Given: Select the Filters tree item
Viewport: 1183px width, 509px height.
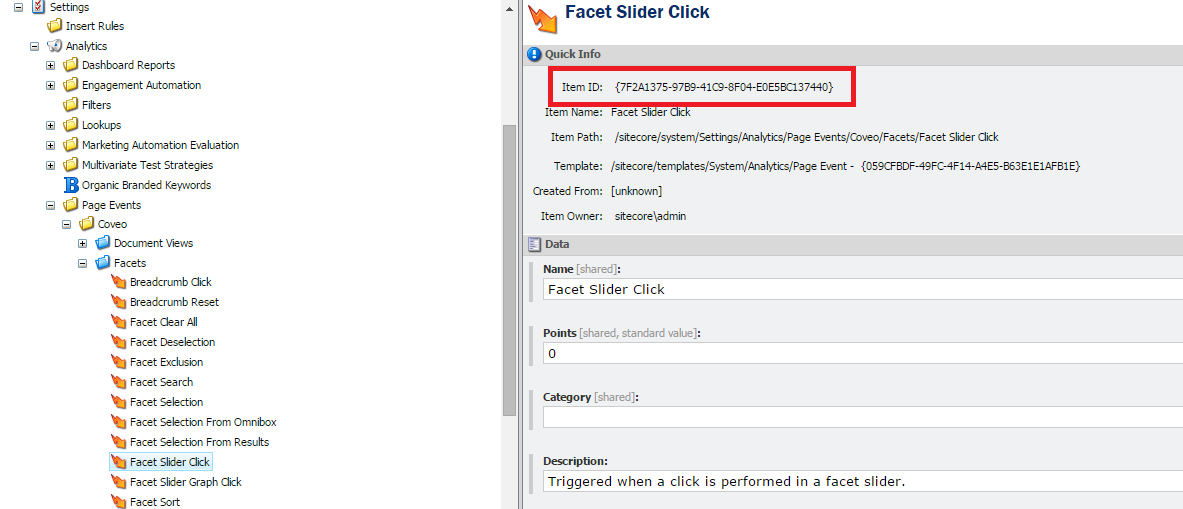Looking at the screenshot, I should click(x=97, y=105).
